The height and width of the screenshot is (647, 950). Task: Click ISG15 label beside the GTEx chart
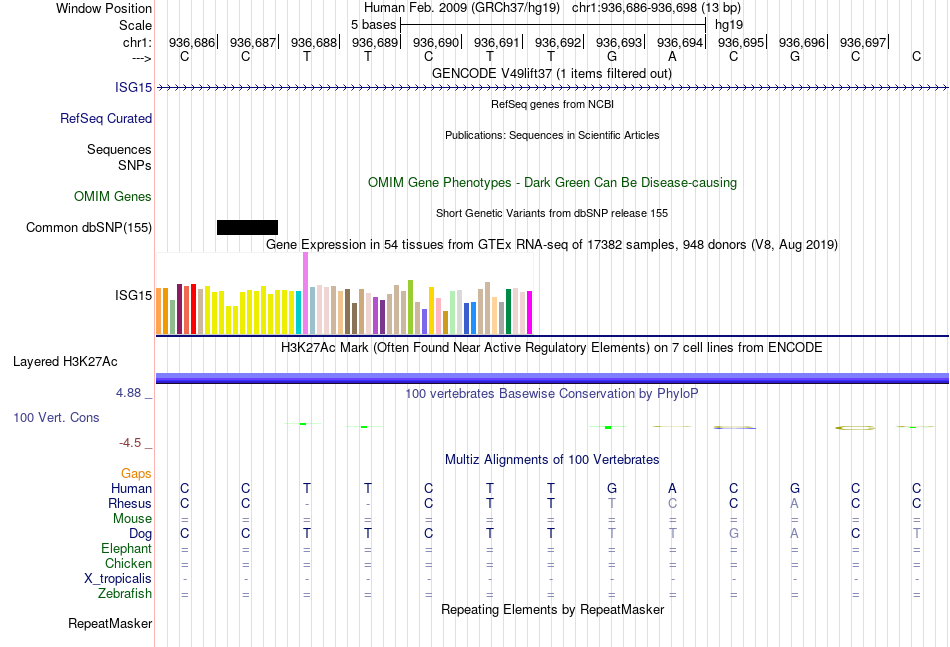133,296
